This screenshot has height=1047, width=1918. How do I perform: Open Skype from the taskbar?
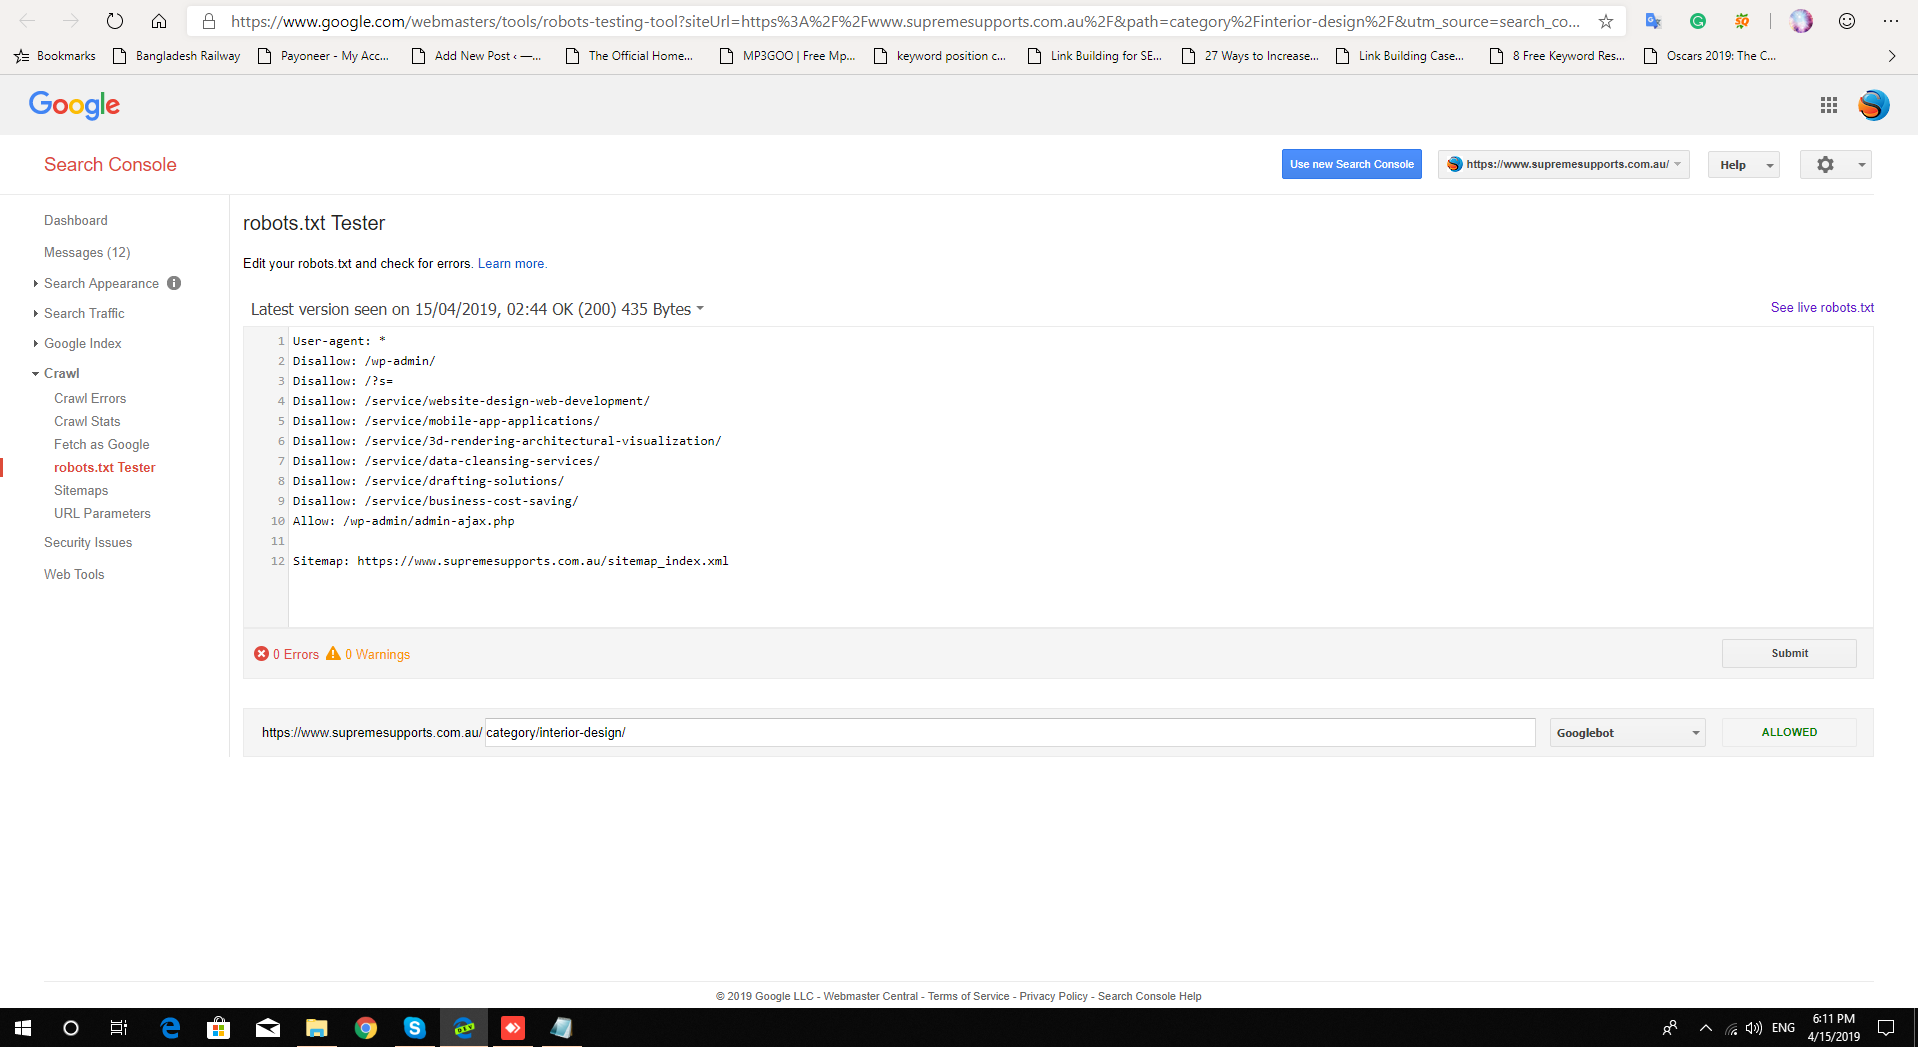[414, 1028]
